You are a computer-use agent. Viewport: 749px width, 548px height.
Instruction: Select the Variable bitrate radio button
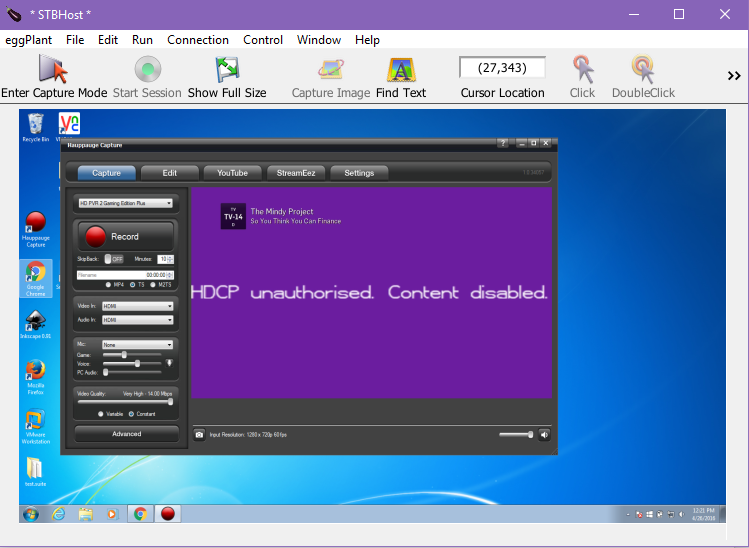tap(101, 414)
